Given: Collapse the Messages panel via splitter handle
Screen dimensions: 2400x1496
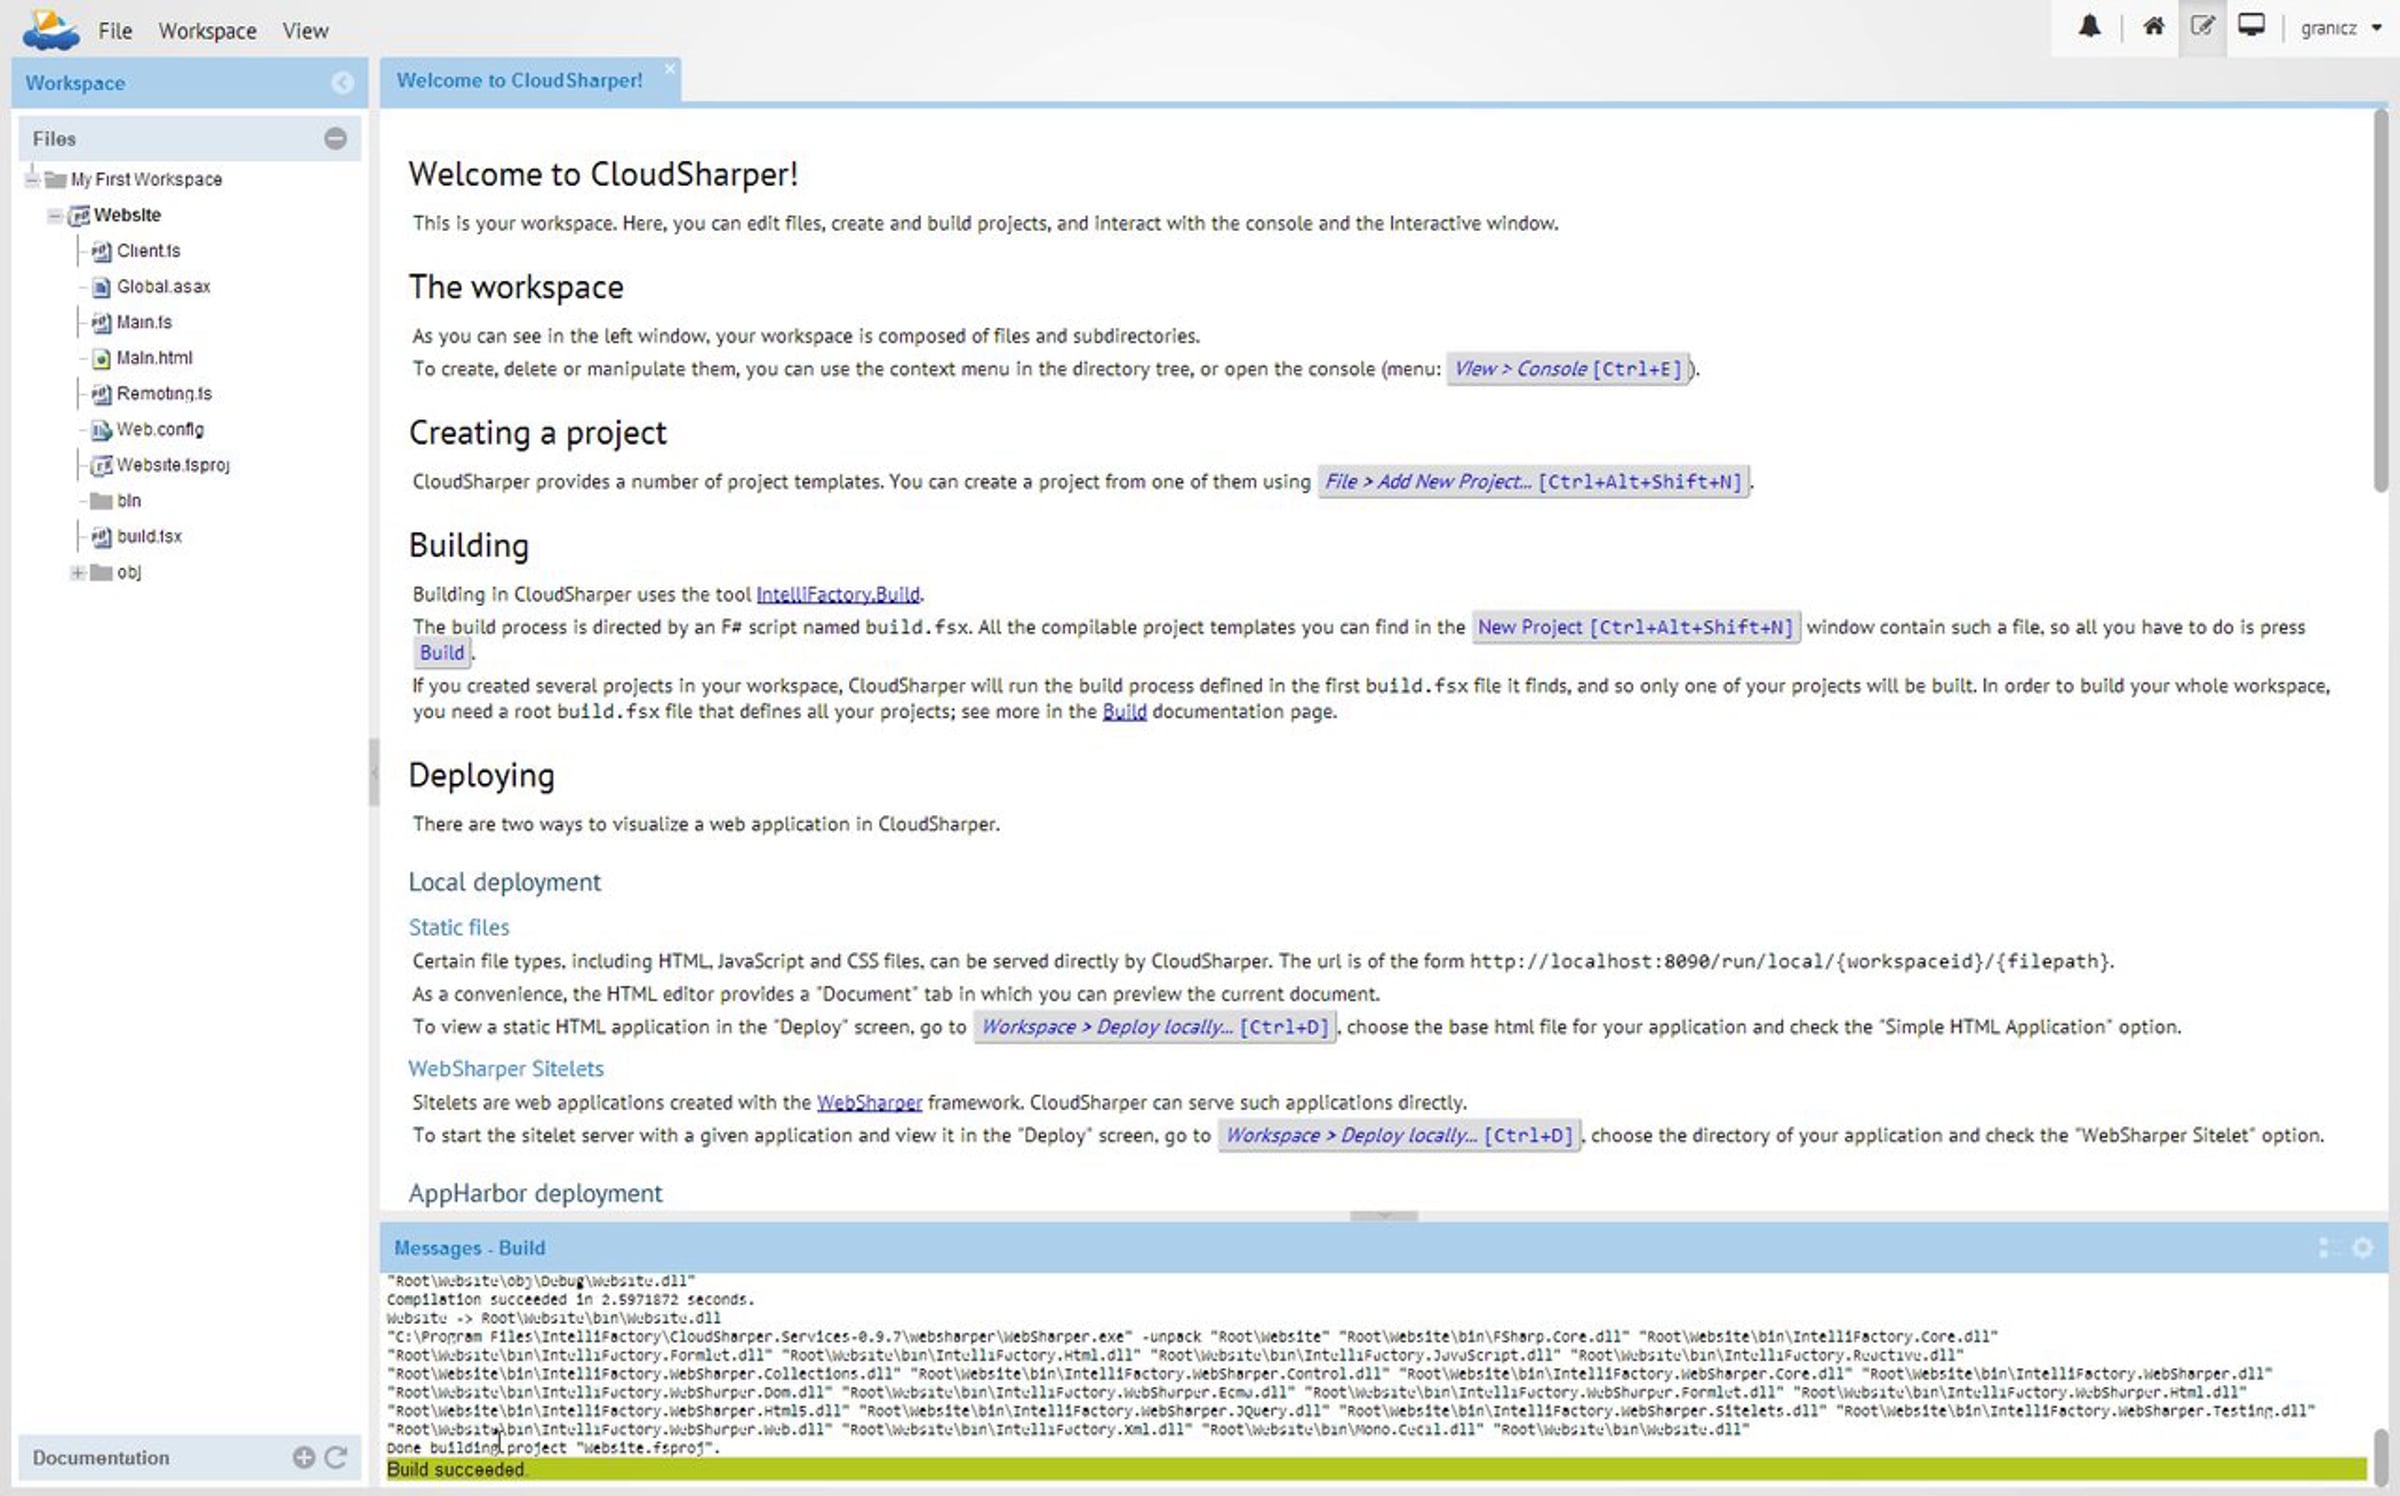Looking at the screenshot, I should [x=1383, y=1215].
